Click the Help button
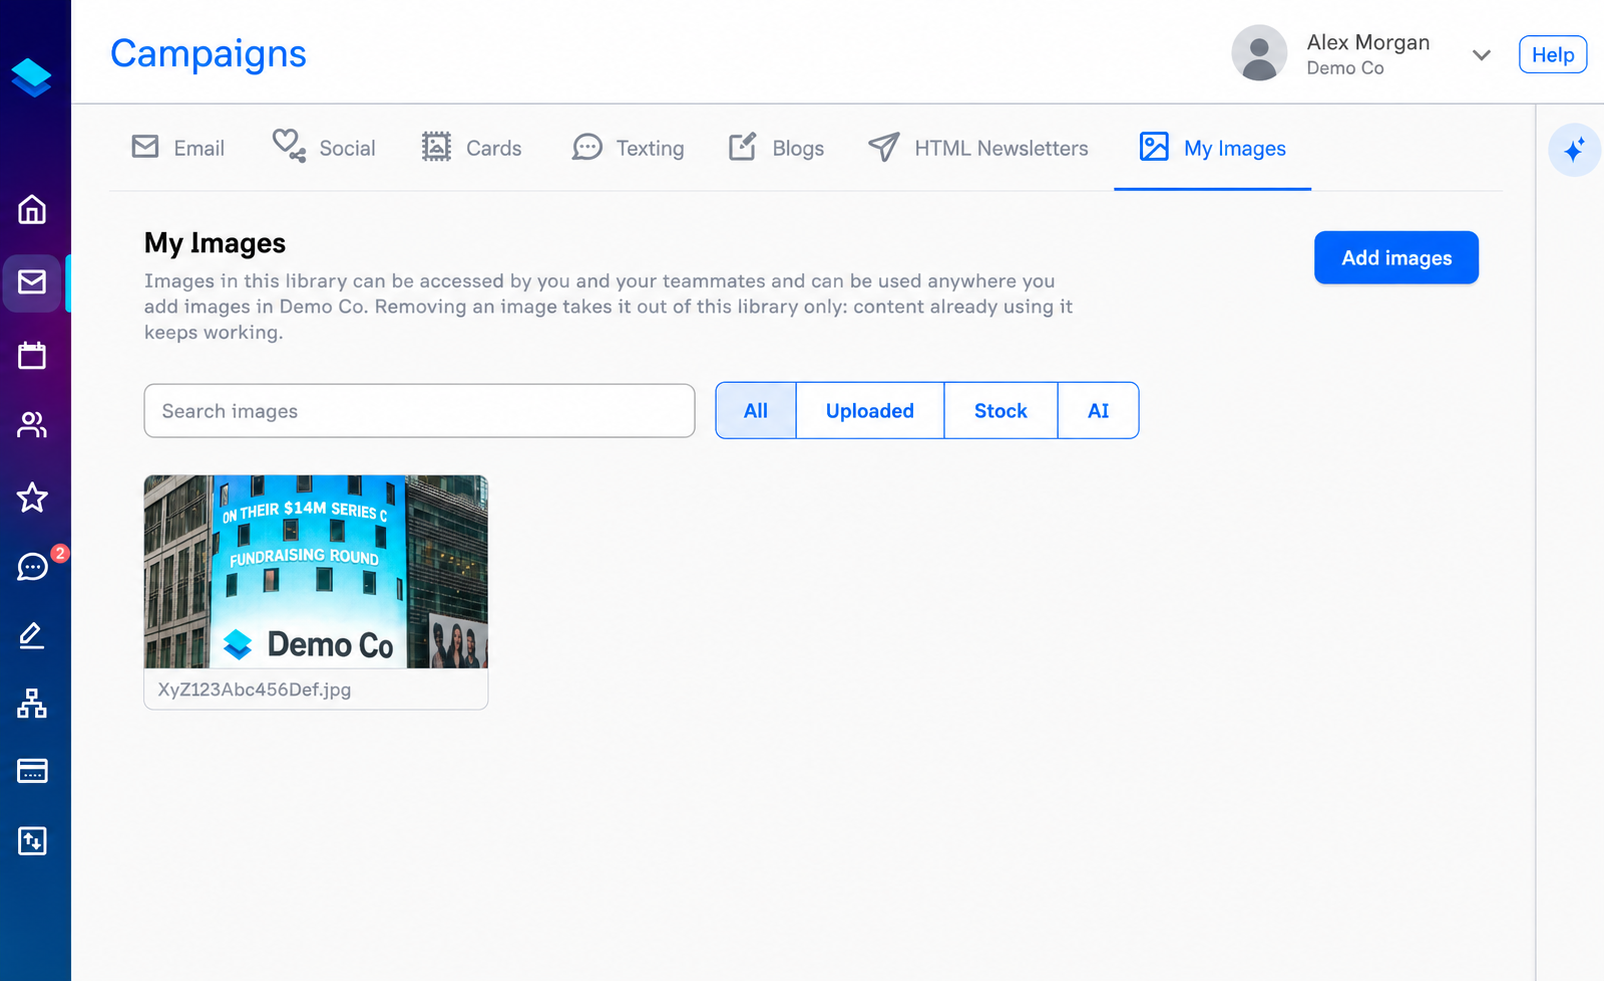The width and height of the screenshot is (1604, 981). pos(1552,55)
